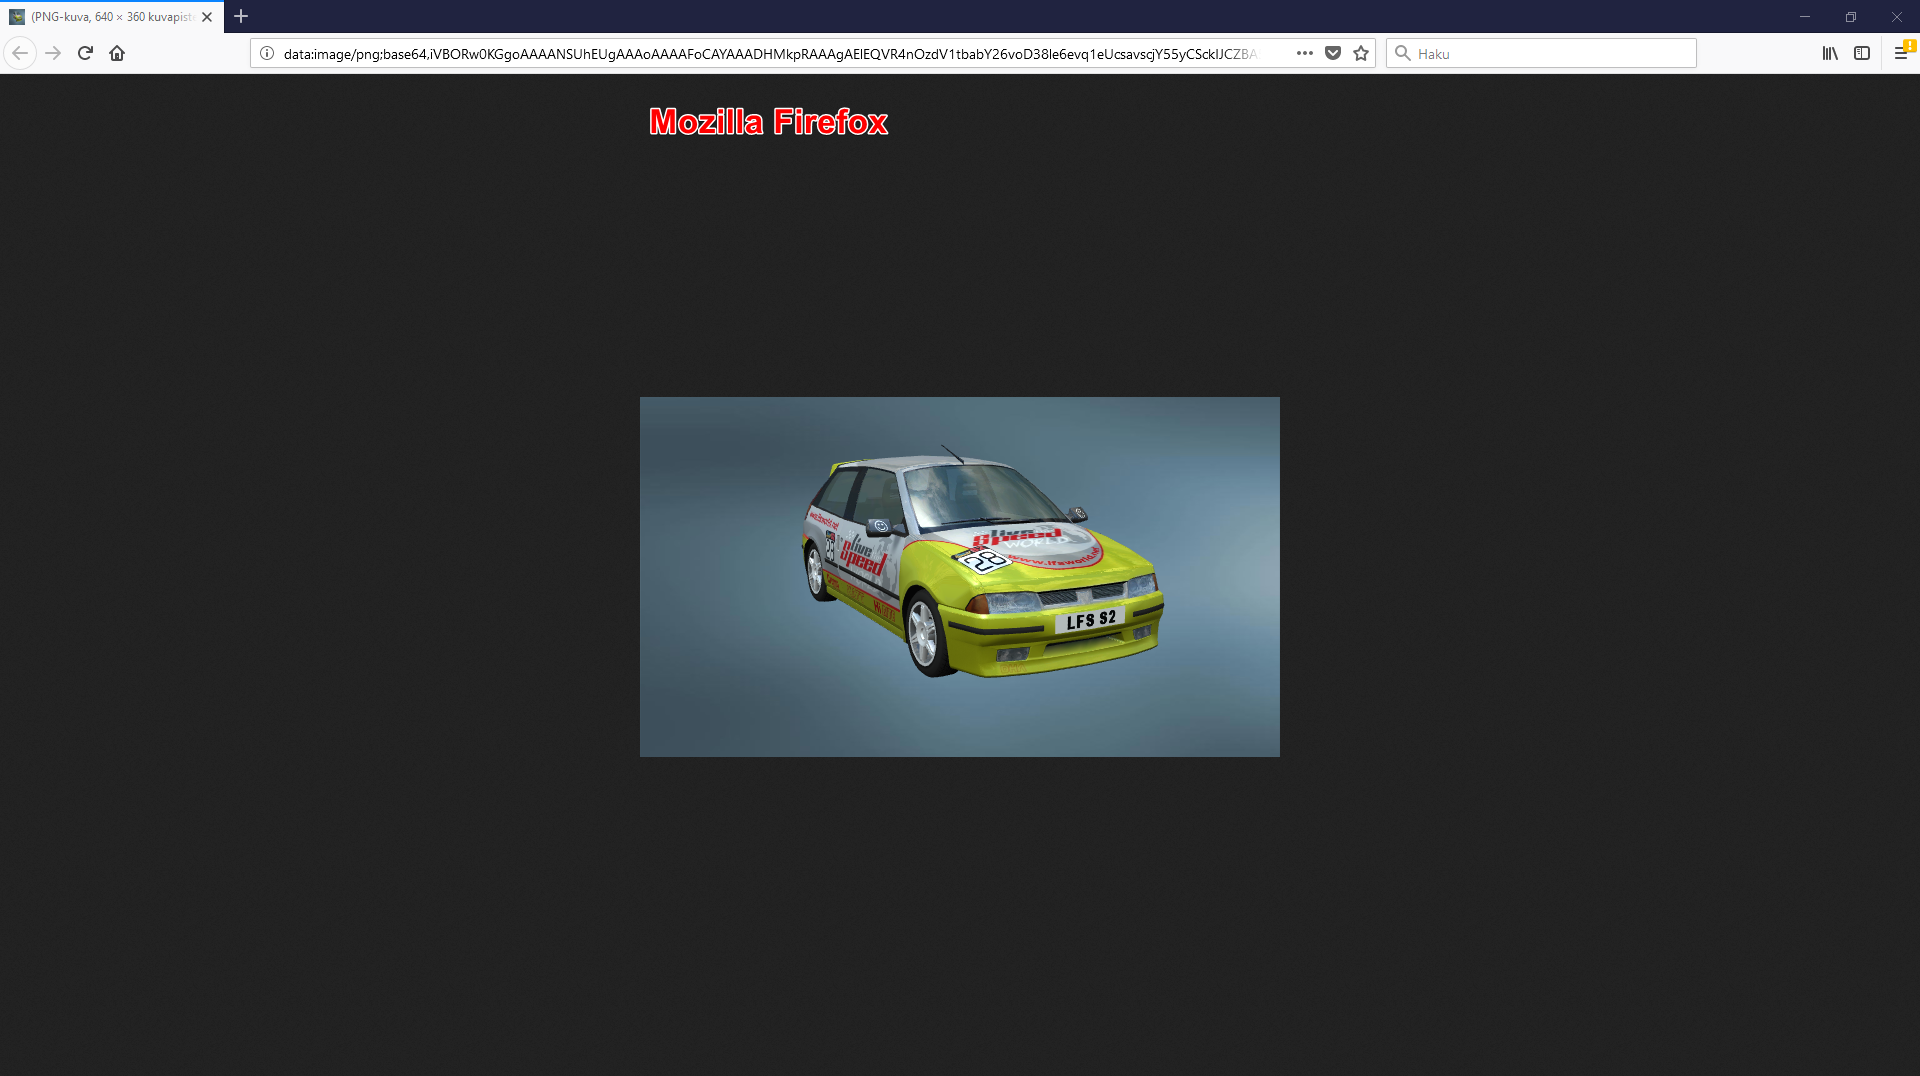Open a new tab with plus button

click(x=241, y=16)
